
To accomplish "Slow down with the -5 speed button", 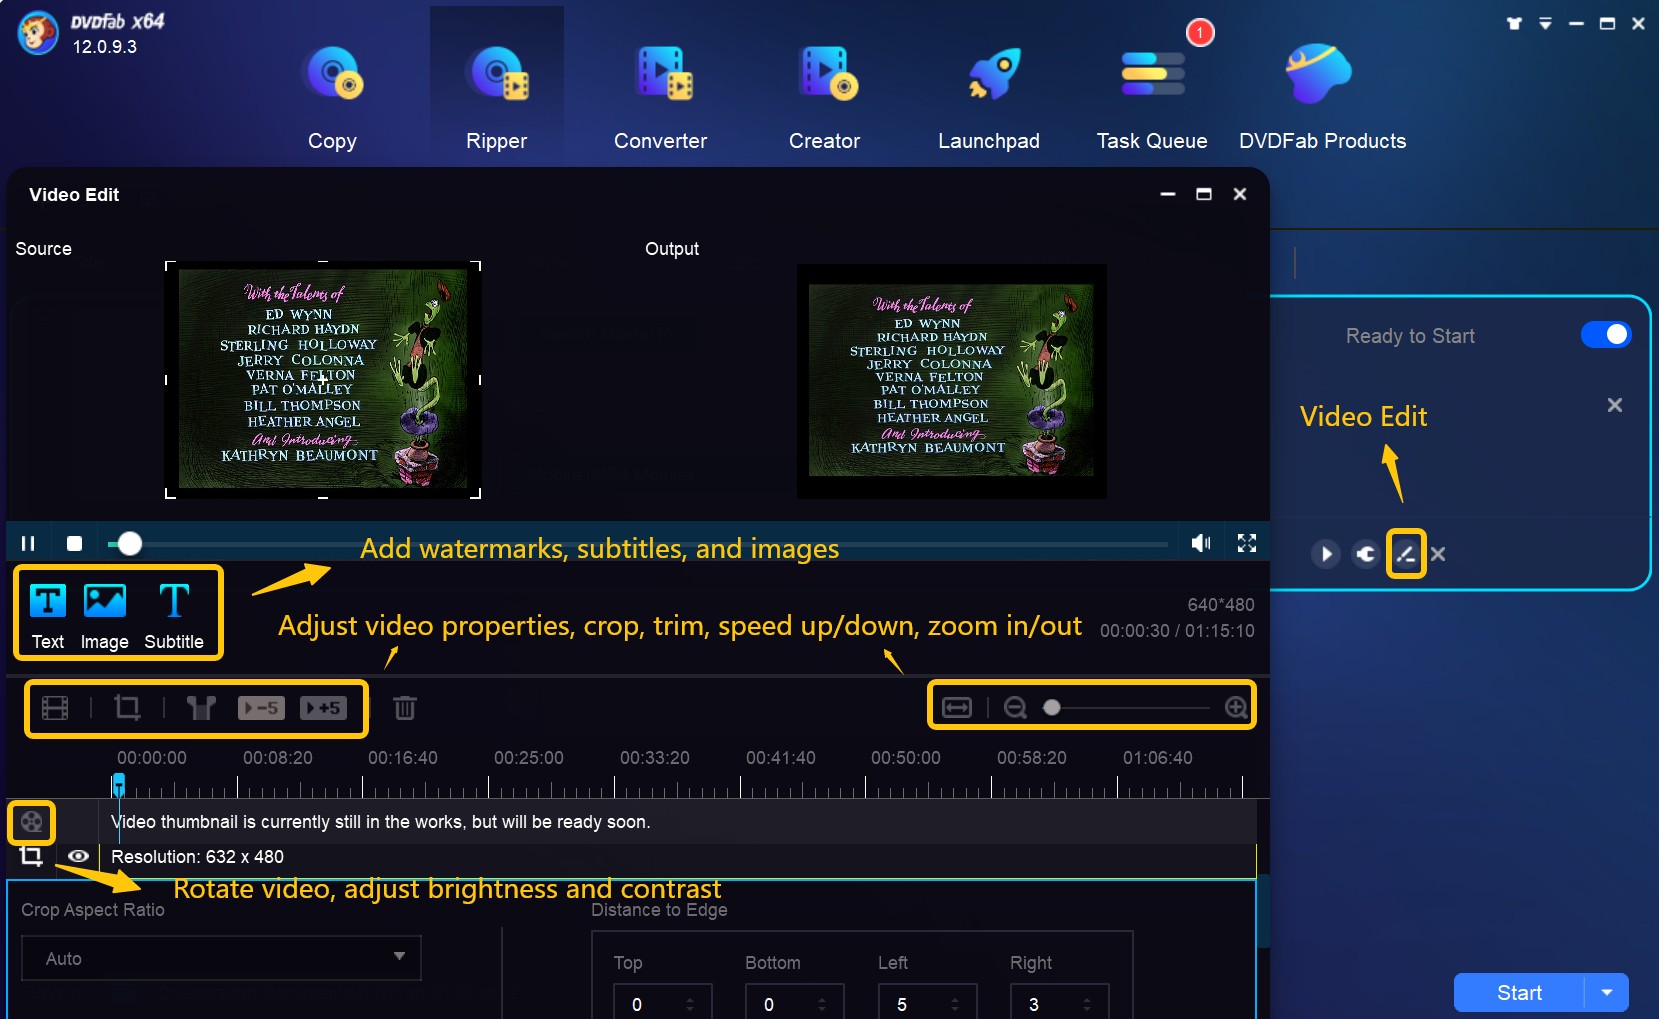I will (261, 708).
